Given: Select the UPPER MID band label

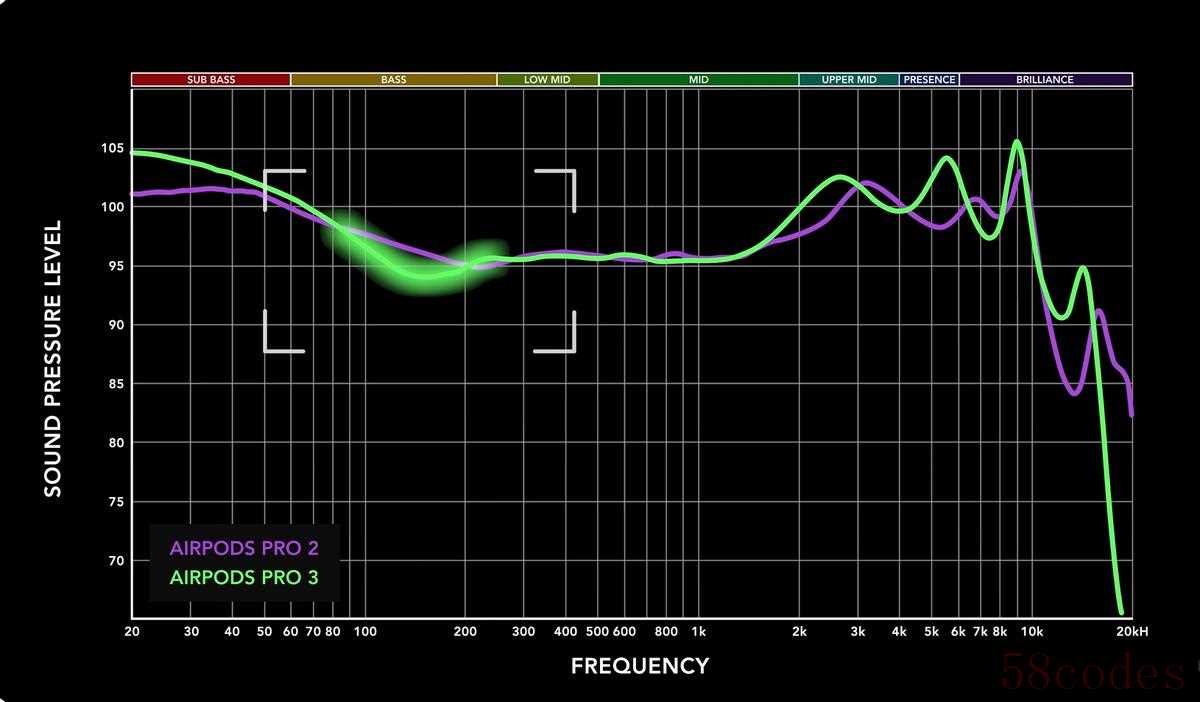Looking at the screenshot, I should coord(848,80).
